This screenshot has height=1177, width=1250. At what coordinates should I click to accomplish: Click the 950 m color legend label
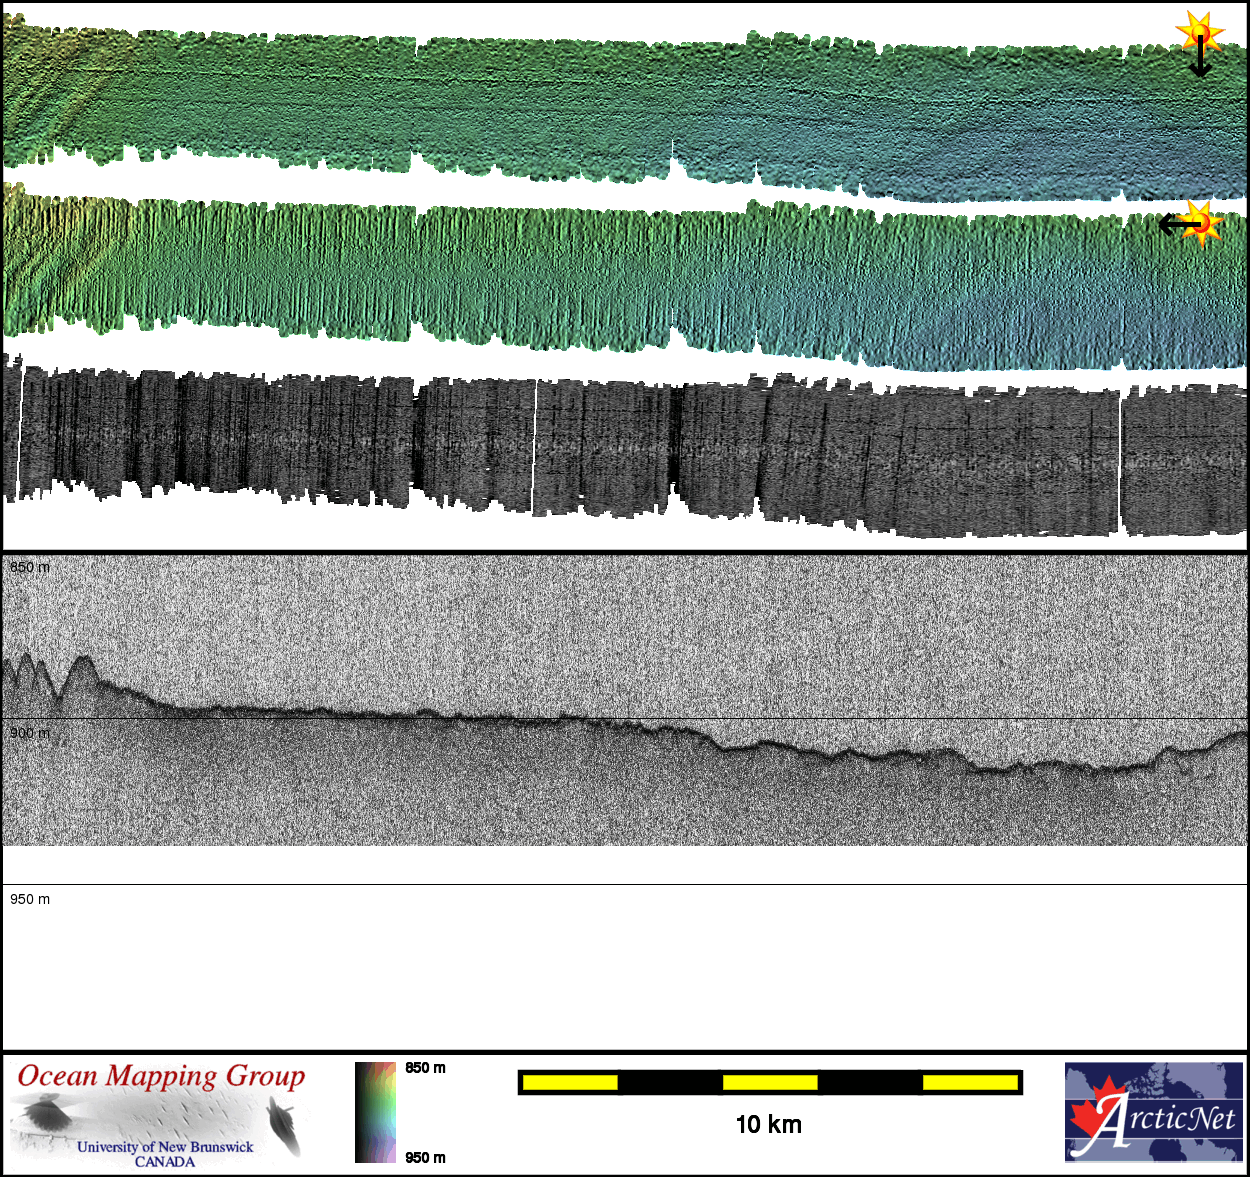click(425, 1158)
